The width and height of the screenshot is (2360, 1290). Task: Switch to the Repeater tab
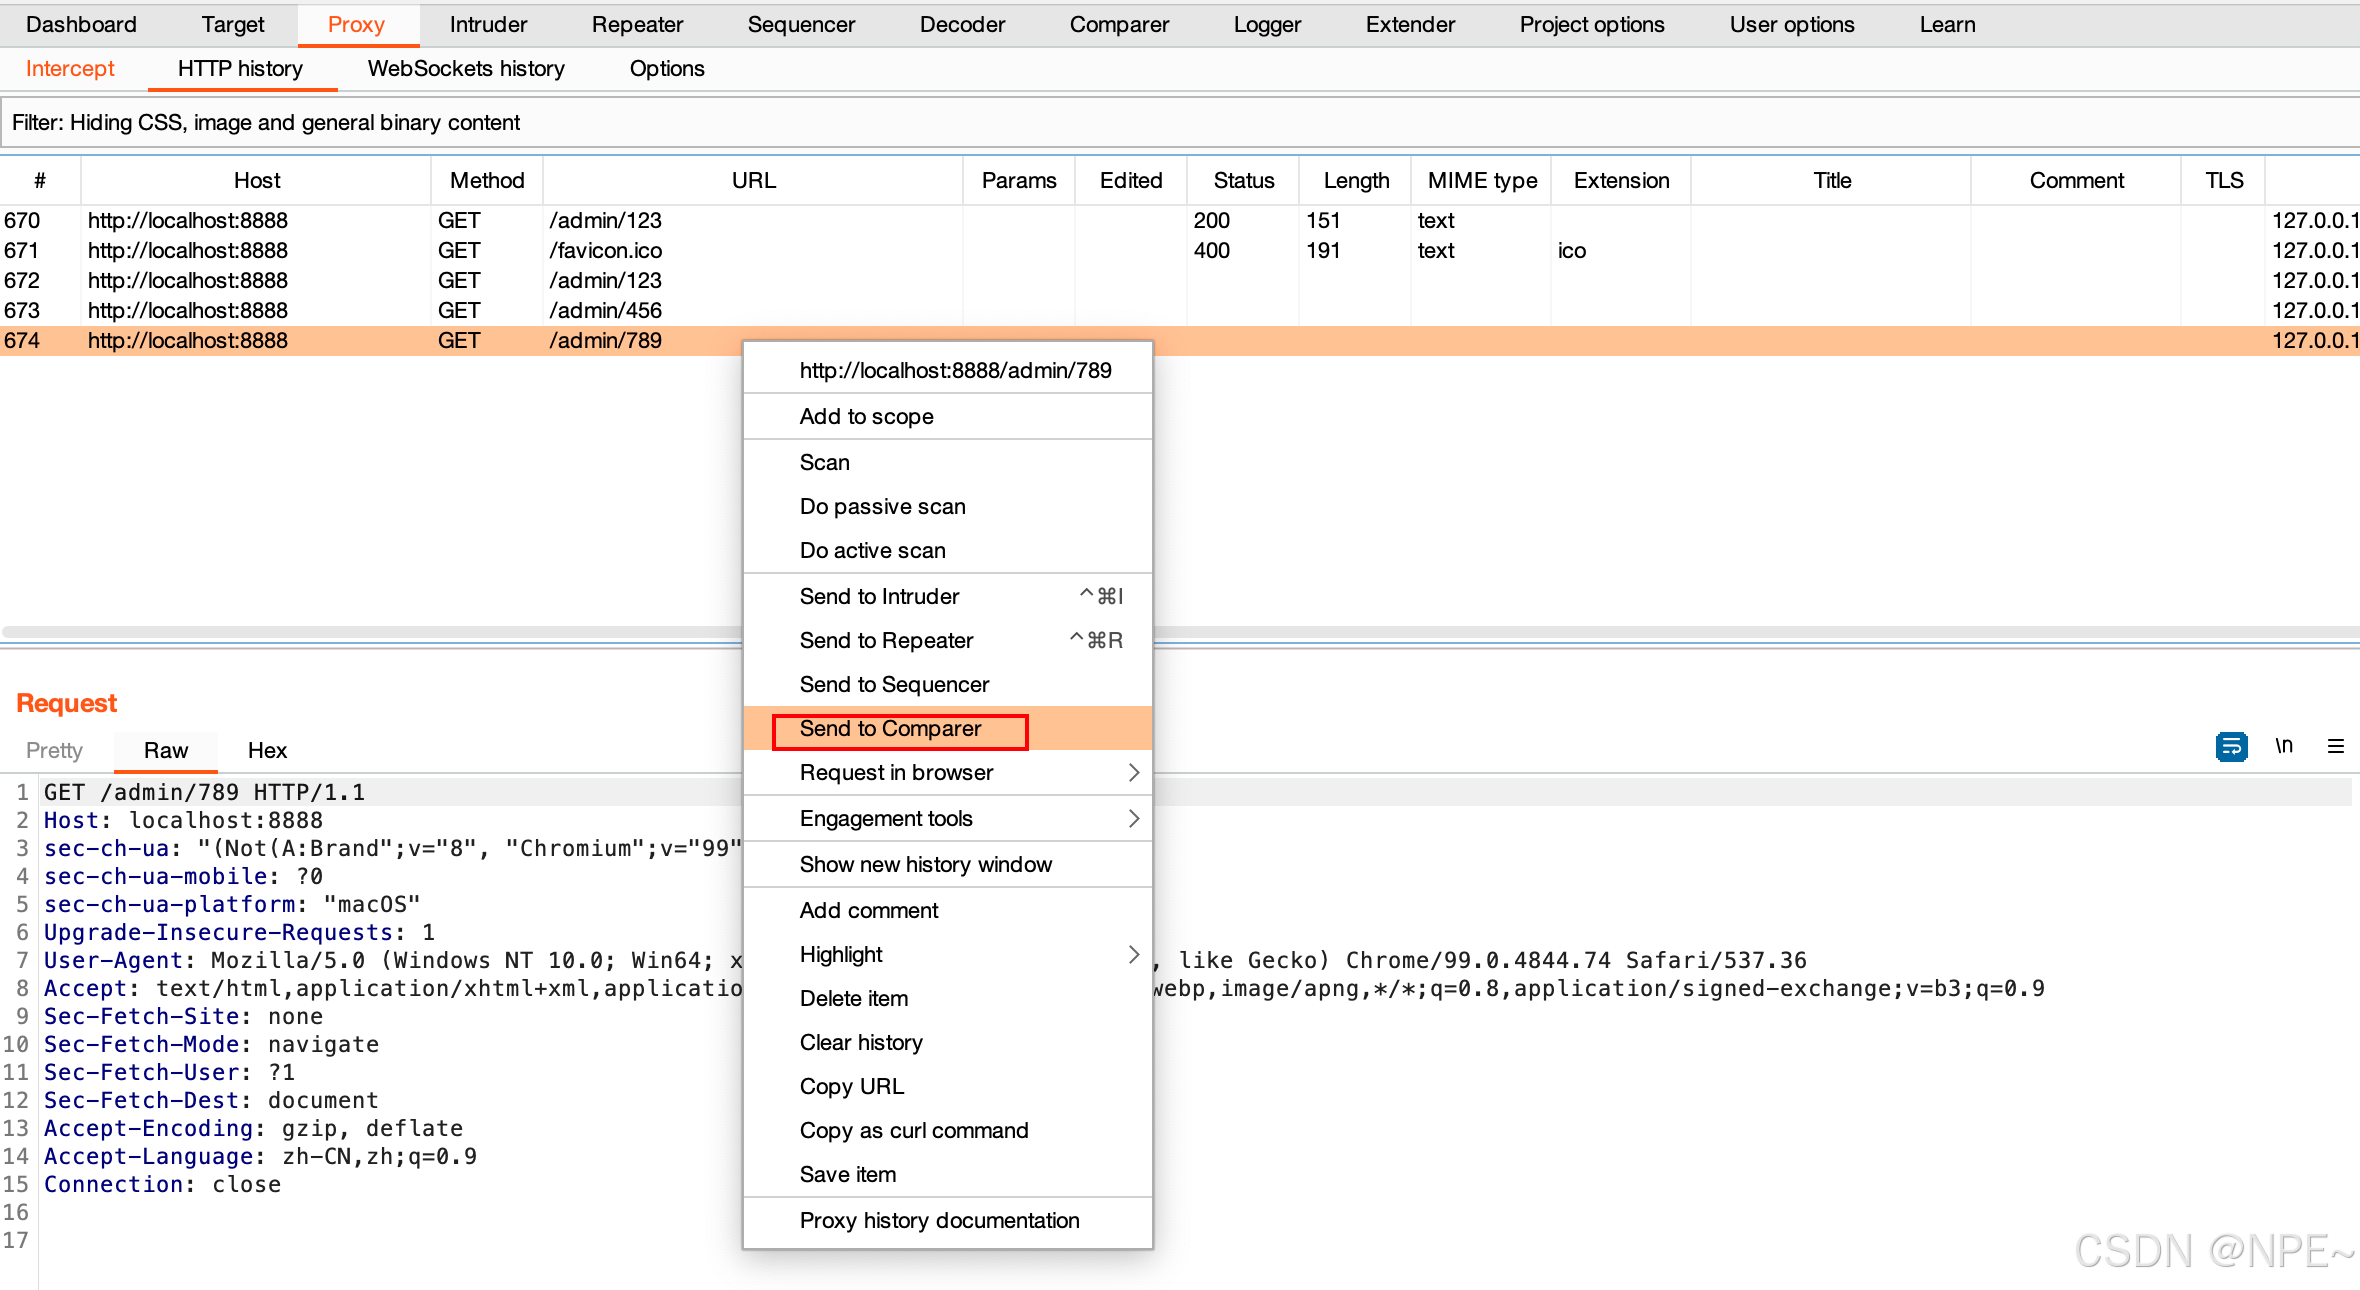click(x=637, y=24)
